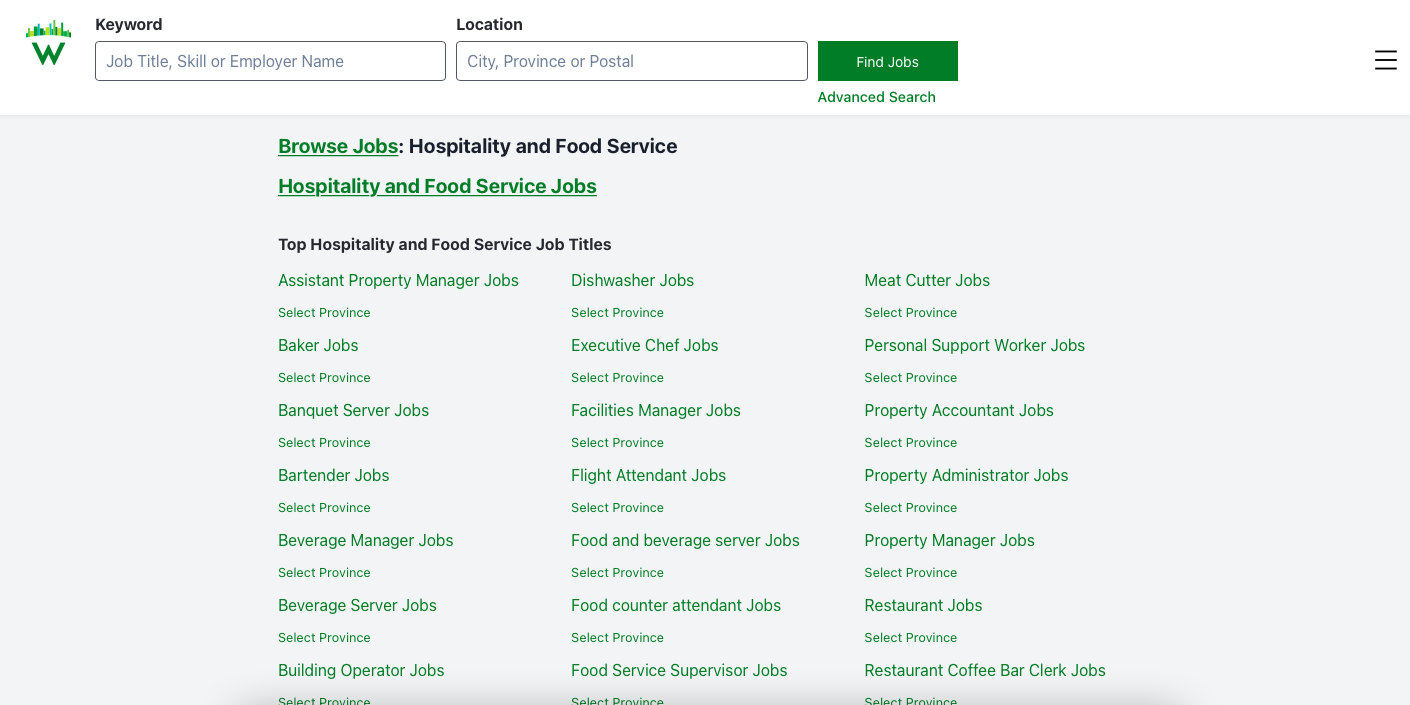Open Property Manager Jobs link
Image resolution: width=1410 pixels, height=705 pixels.
pos(949,541)
